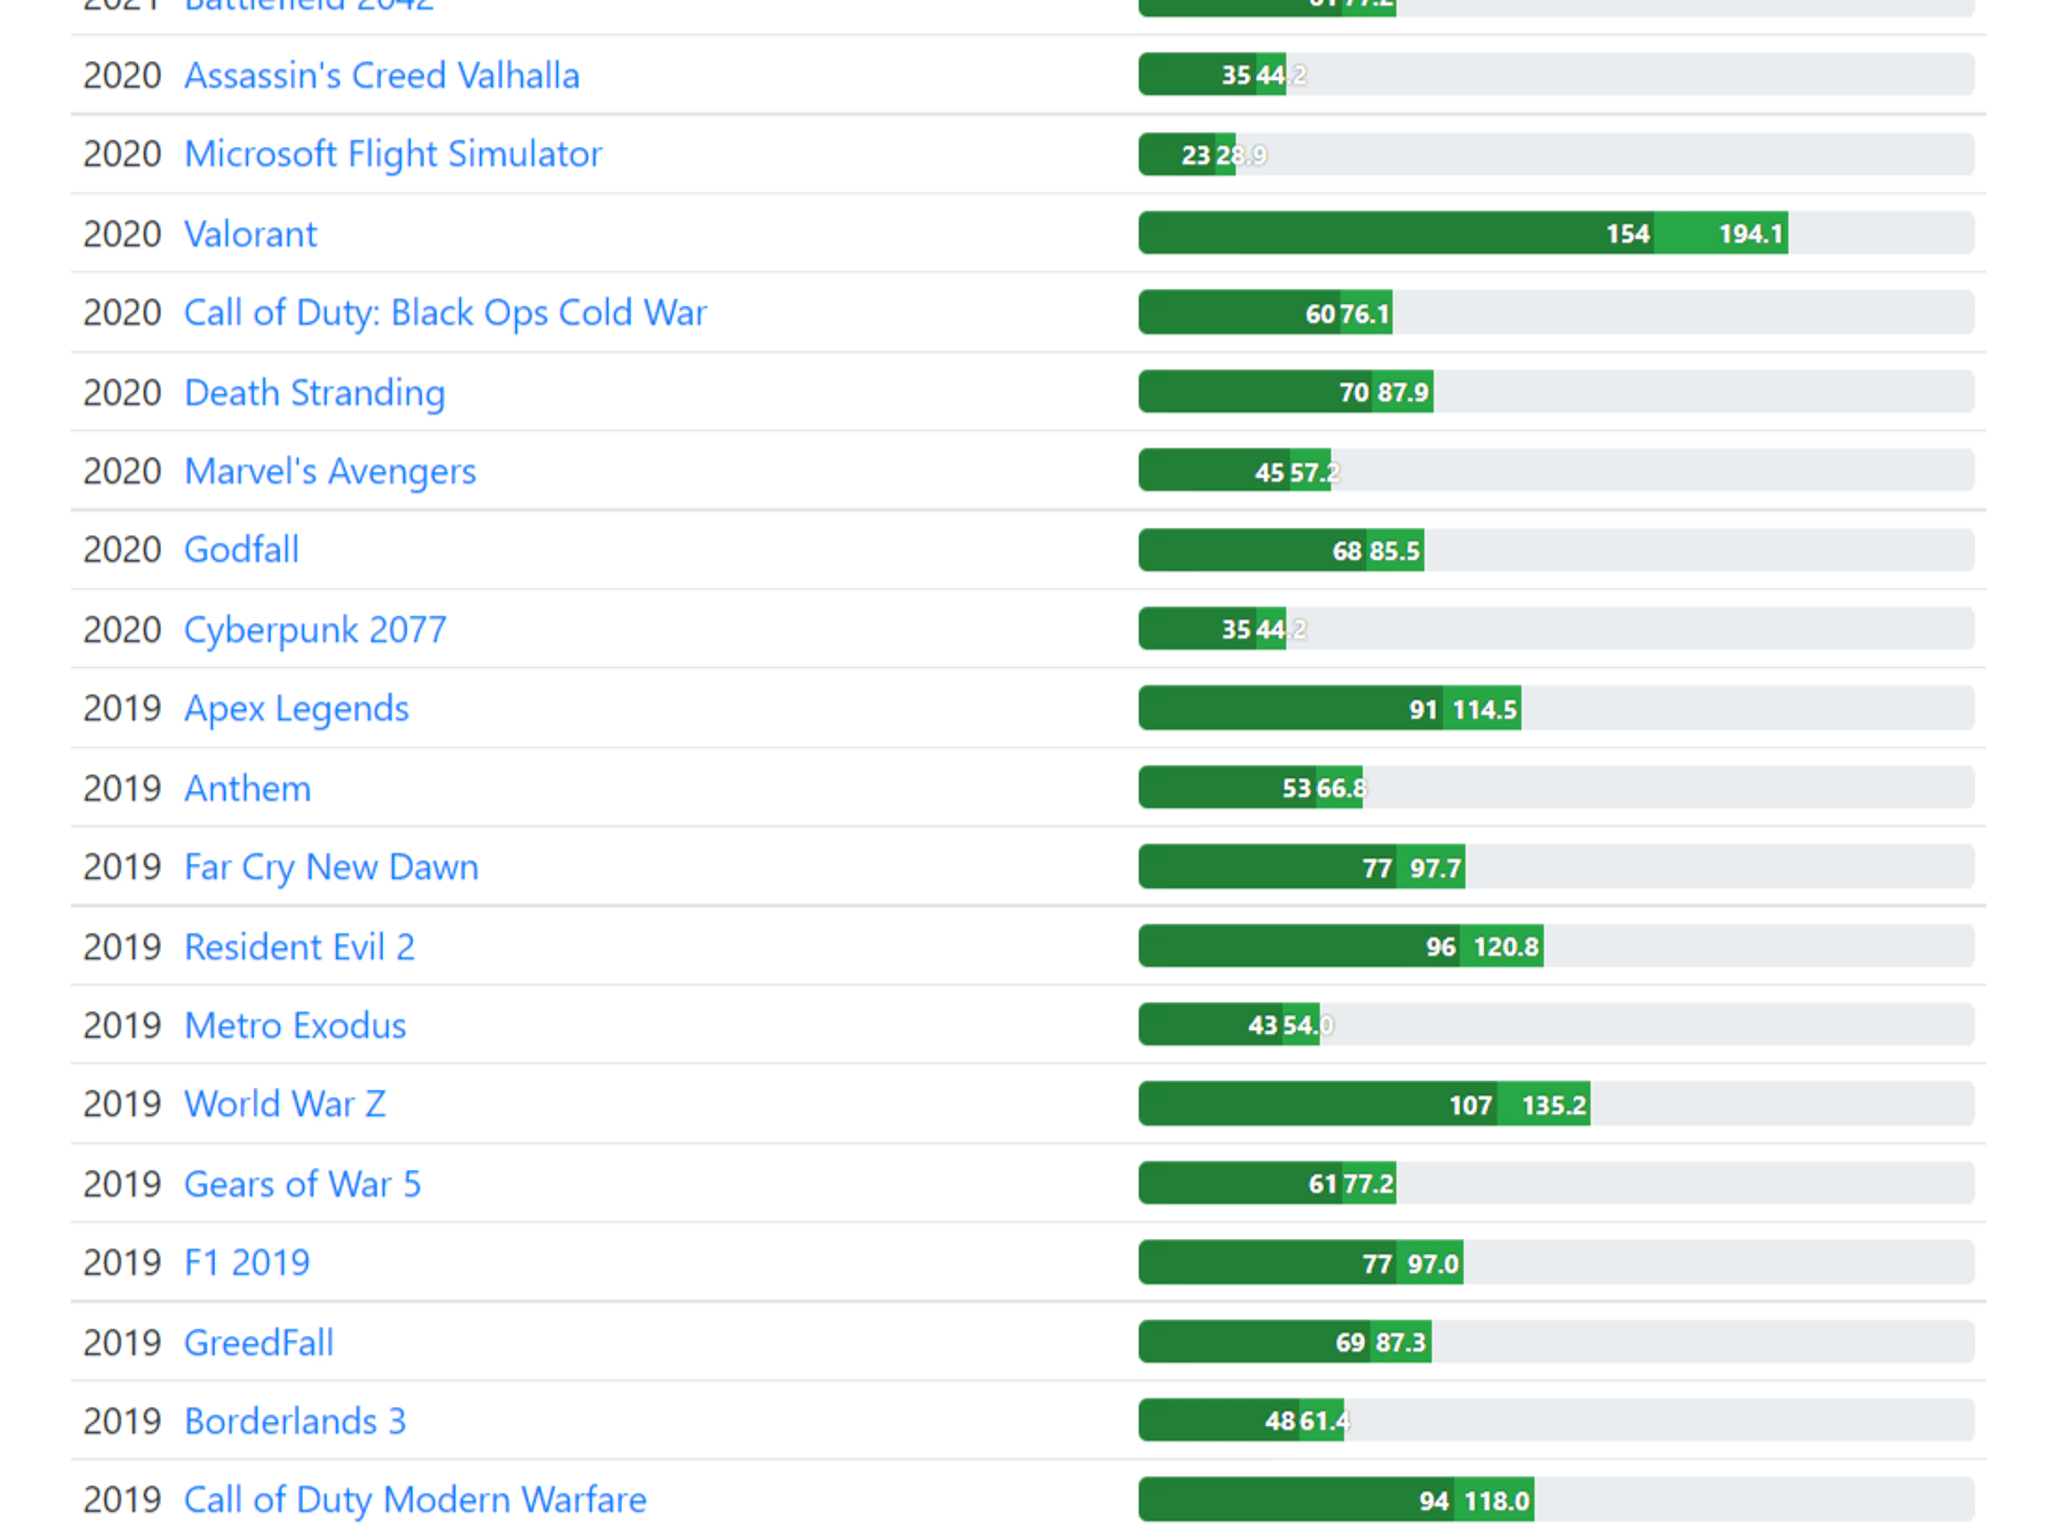Visit the Apex Legends link
Viewport: 2048px width, 1536px height.
click(296, 708)
